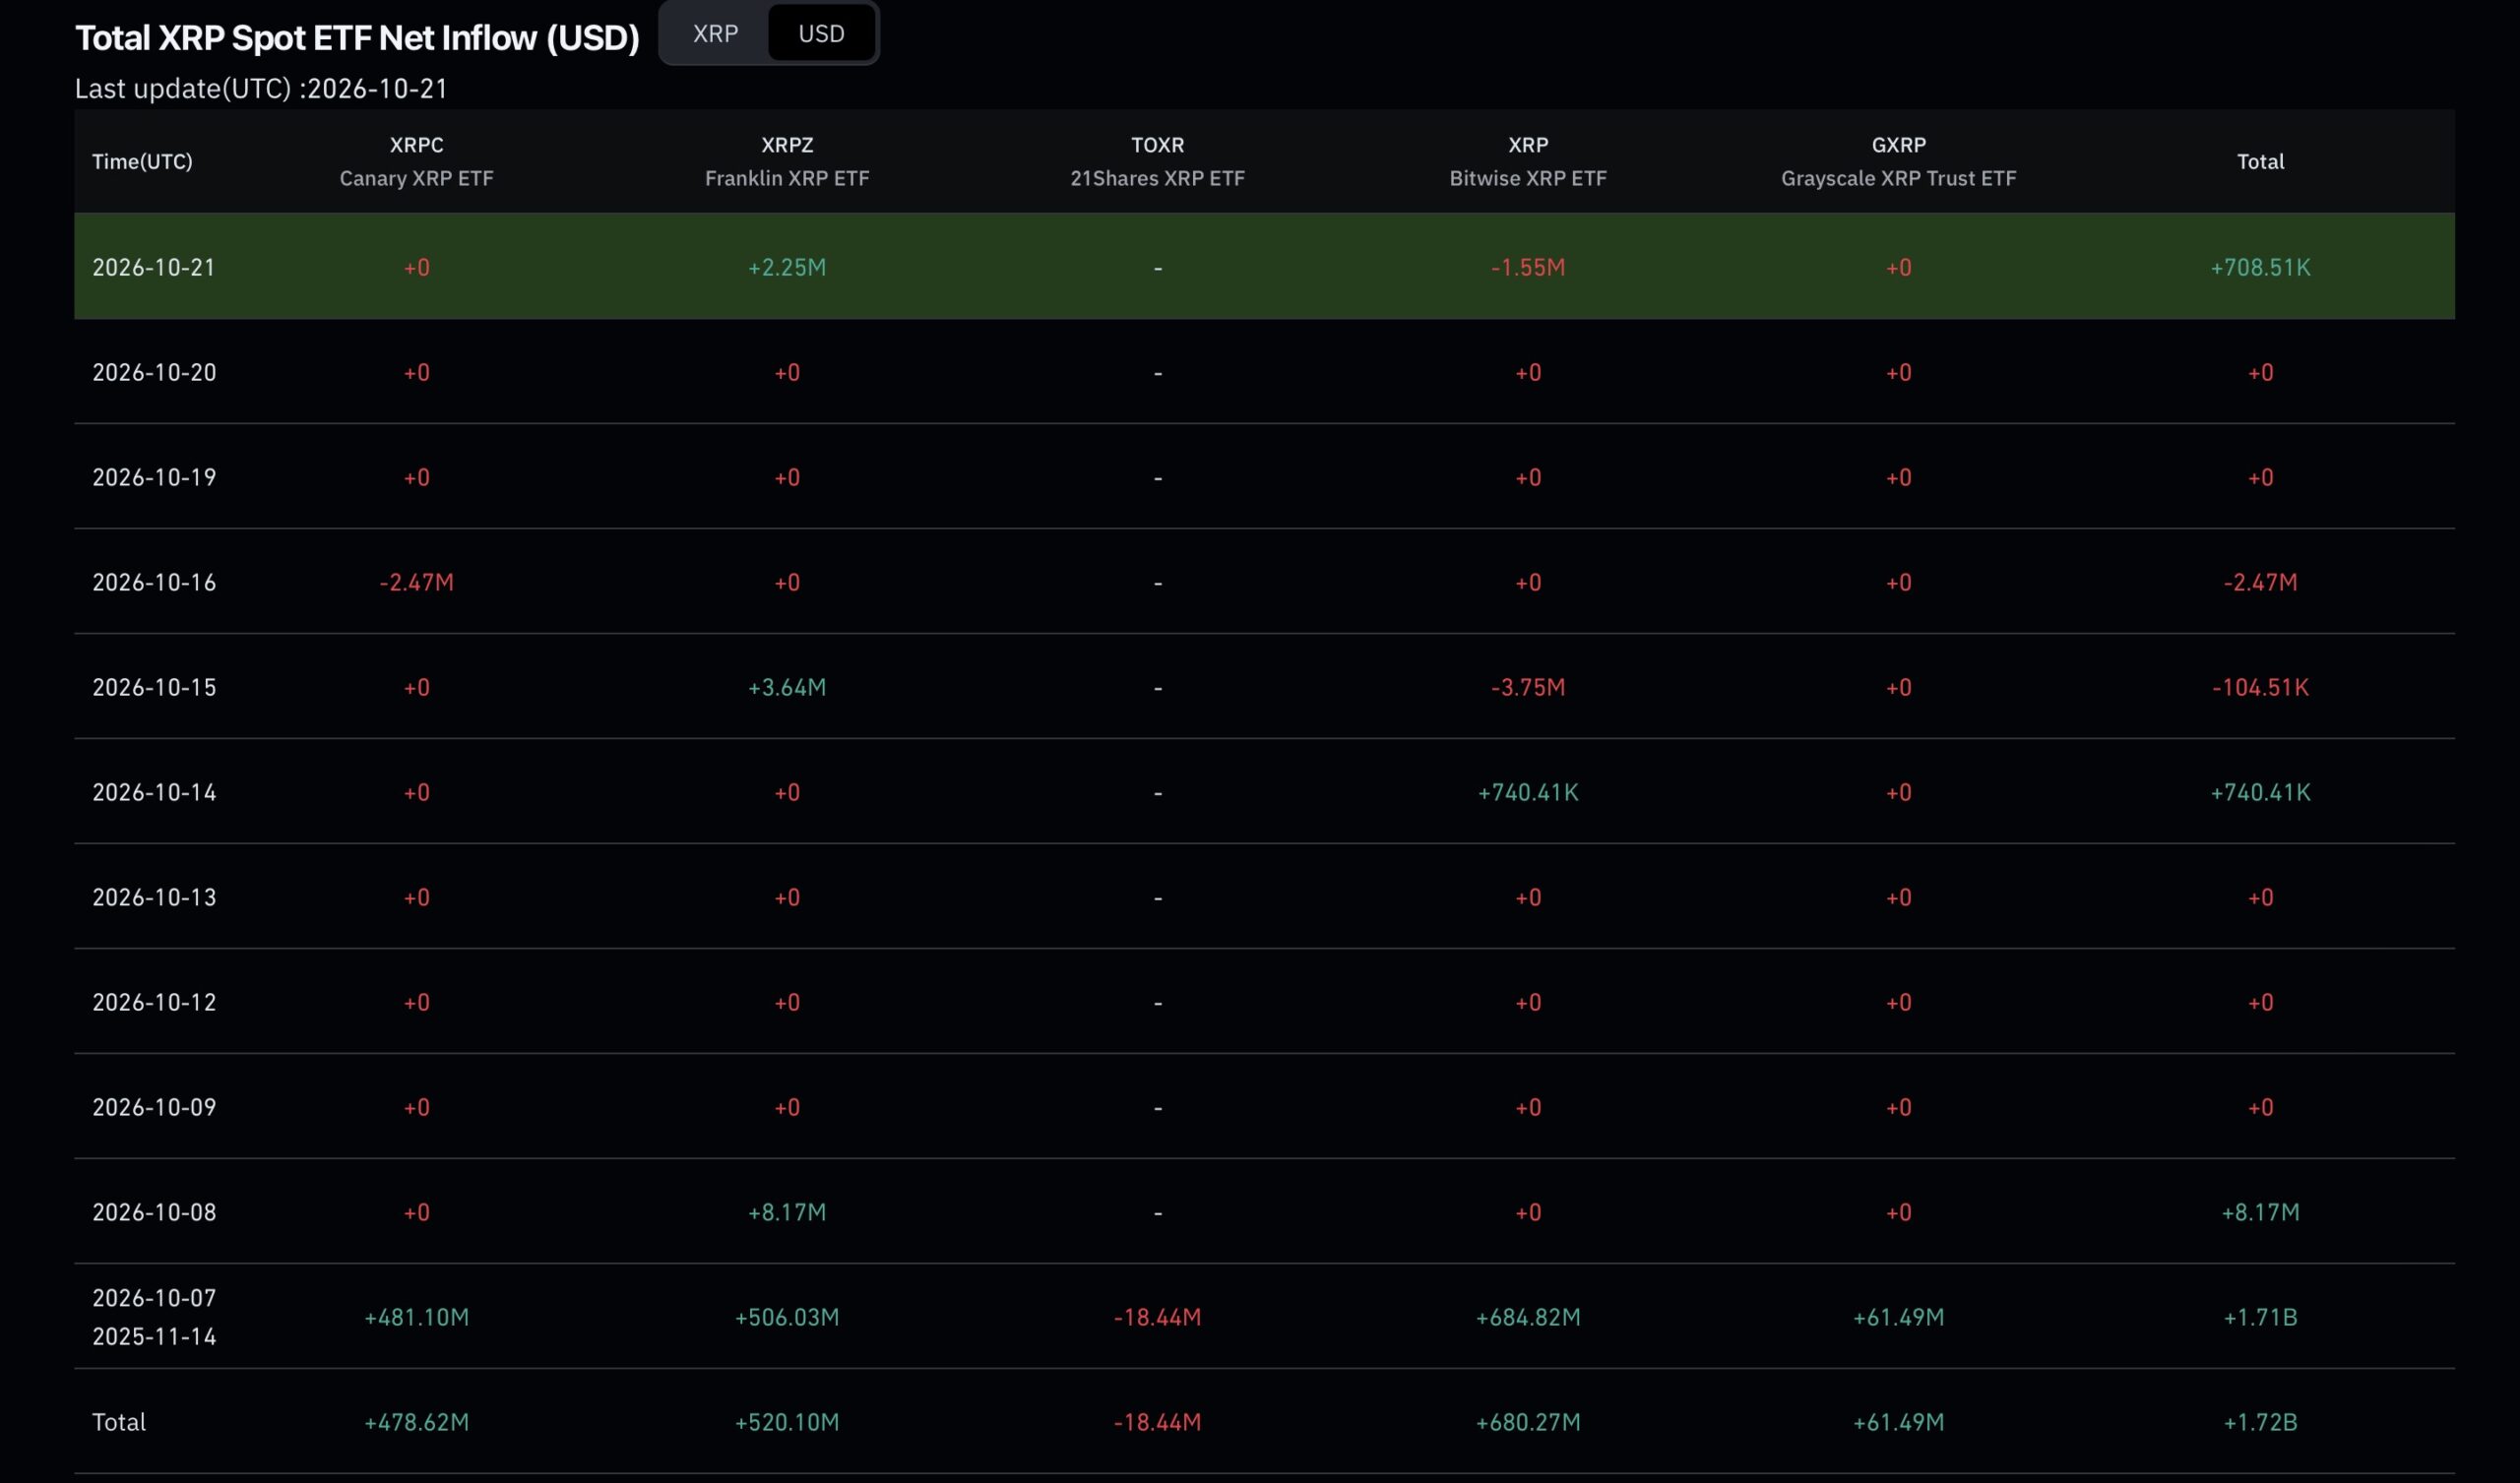The width and height of the screenshot is (2520, 1483).
Task: Click the Total row label
Action: (119, 1423)
